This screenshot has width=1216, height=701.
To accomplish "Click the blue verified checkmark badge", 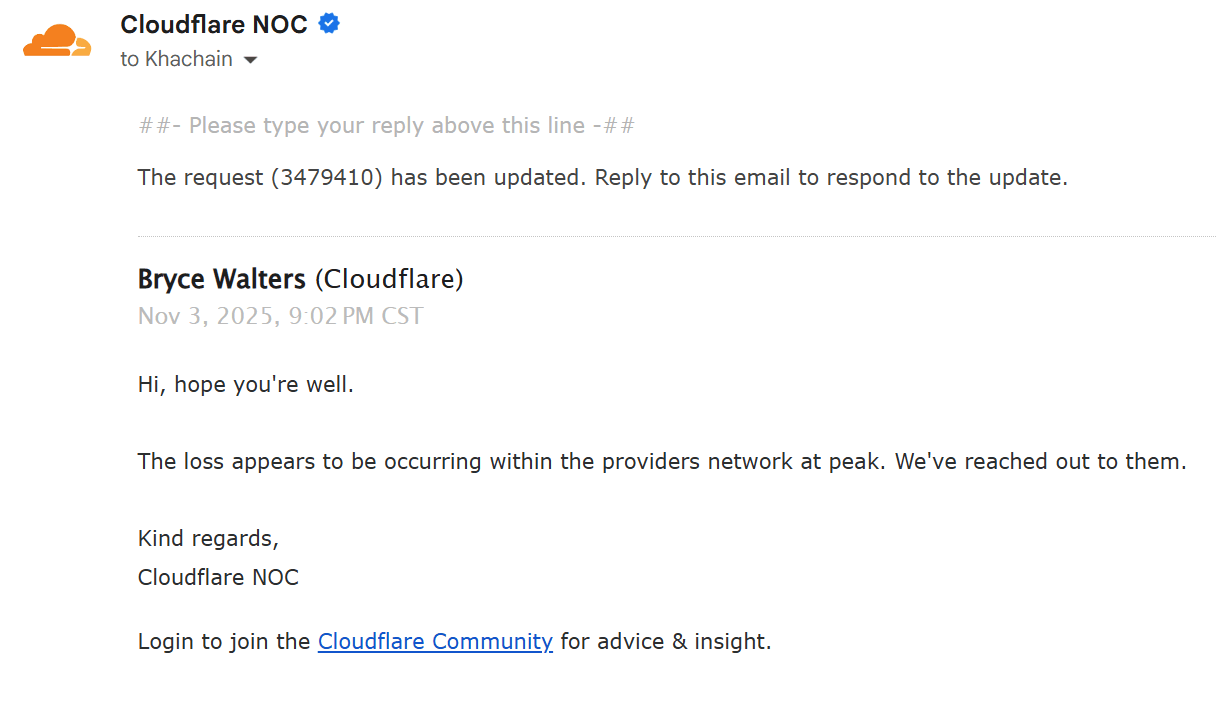I will point(329,24).
